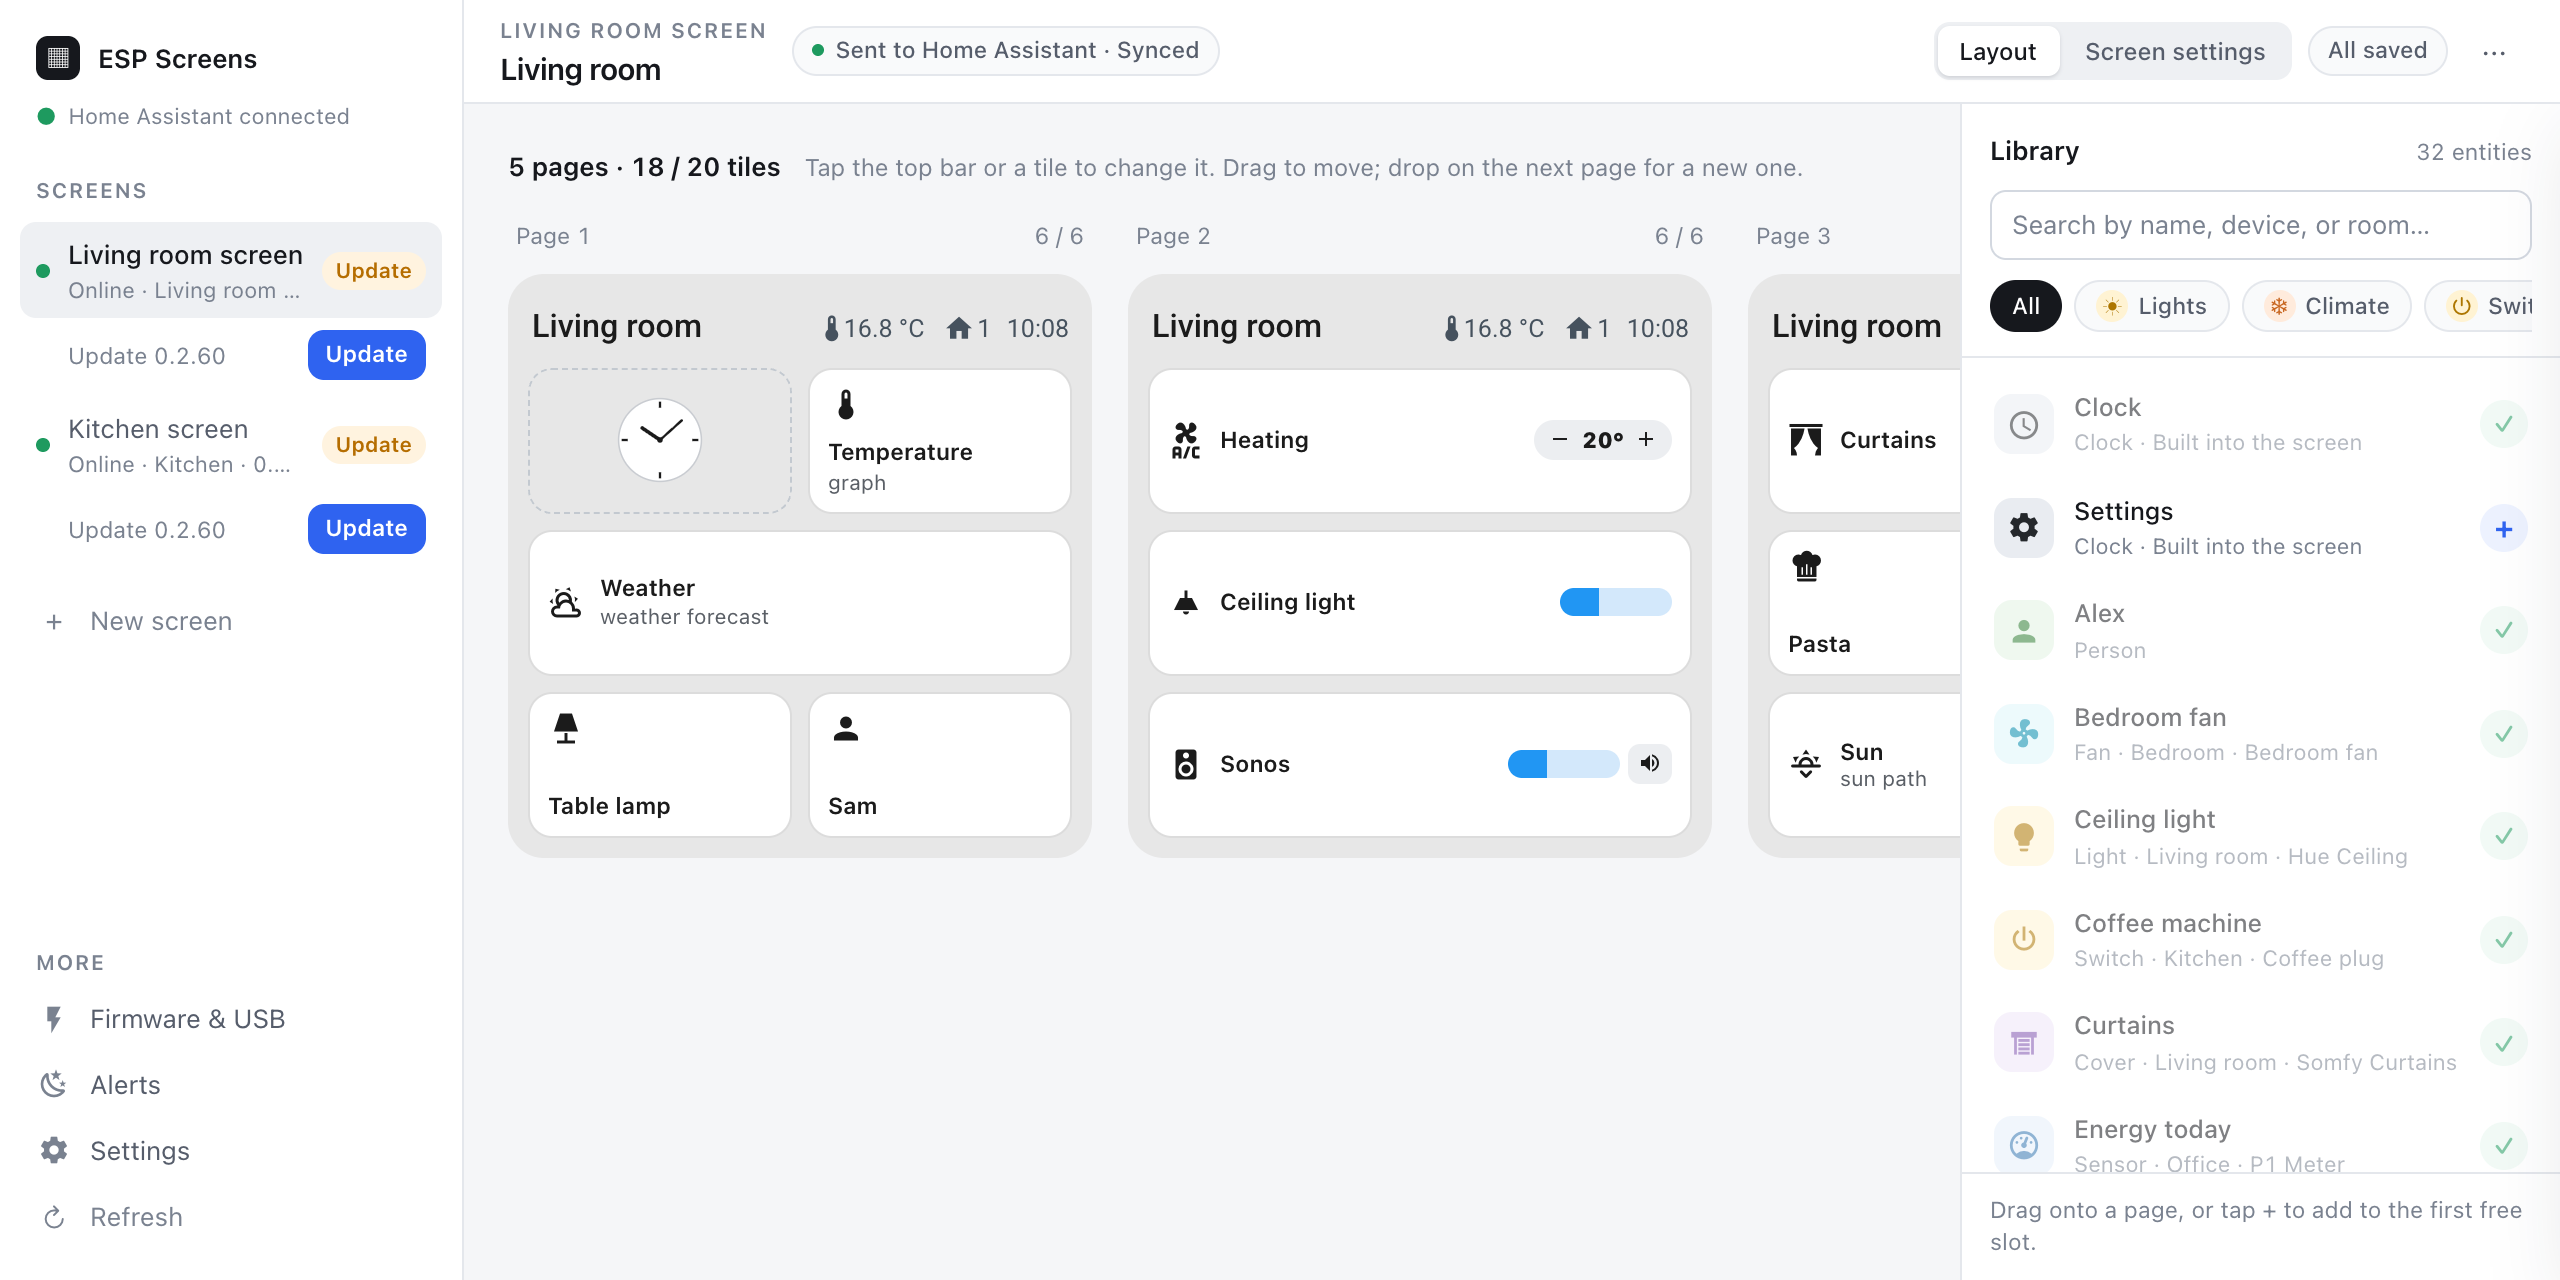Tap the Page 1 Living room top bar

point(800,328)
